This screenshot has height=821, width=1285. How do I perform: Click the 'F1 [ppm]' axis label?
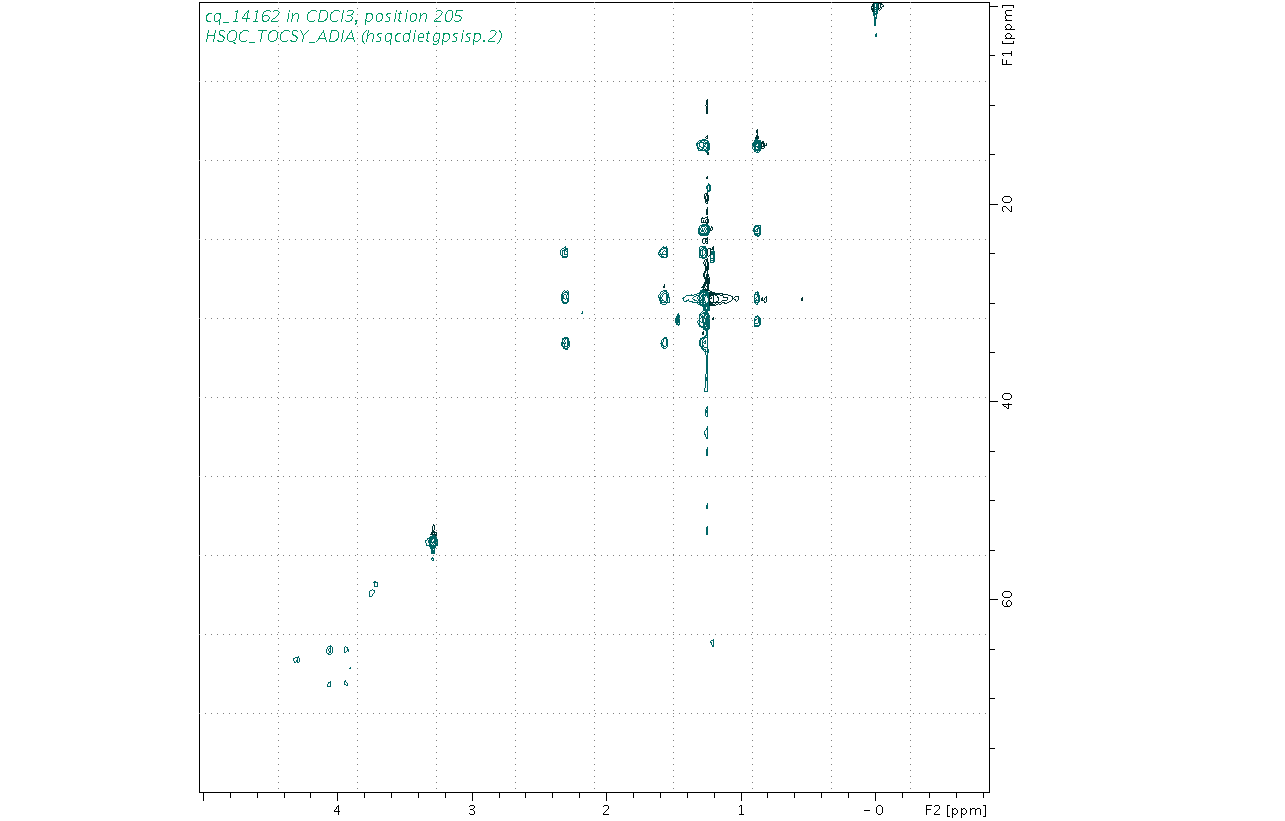[x=1008, y=36]
